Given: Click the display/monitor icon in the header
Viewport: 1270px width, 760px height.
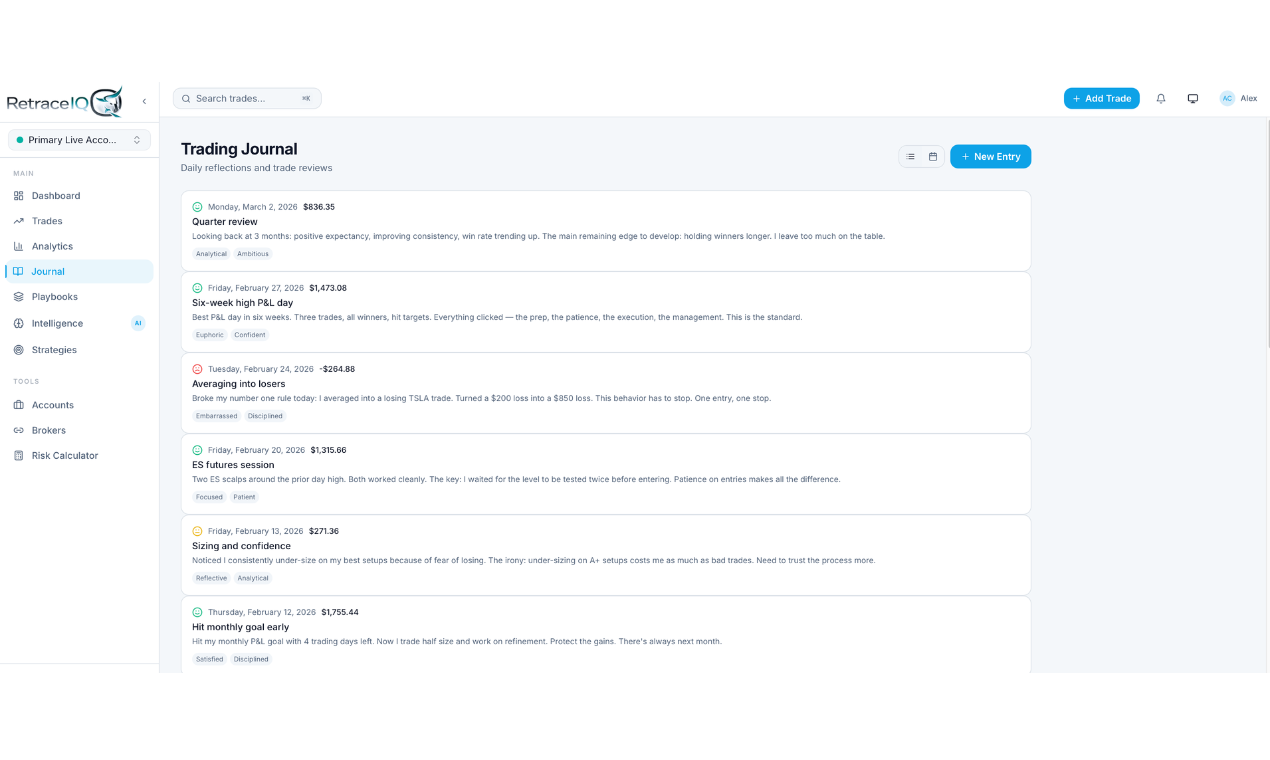Looking at the screenshot, I should (x=1192, y=98).
